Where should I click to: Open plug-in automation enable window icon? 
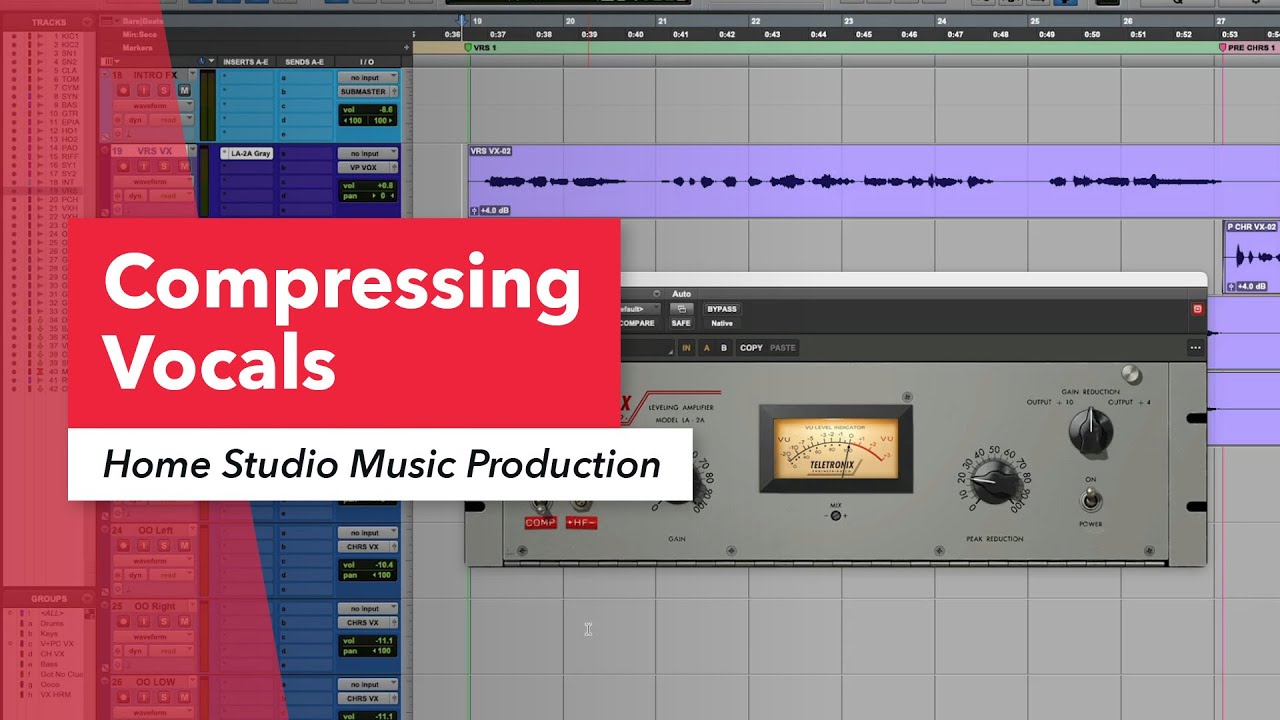681,309
